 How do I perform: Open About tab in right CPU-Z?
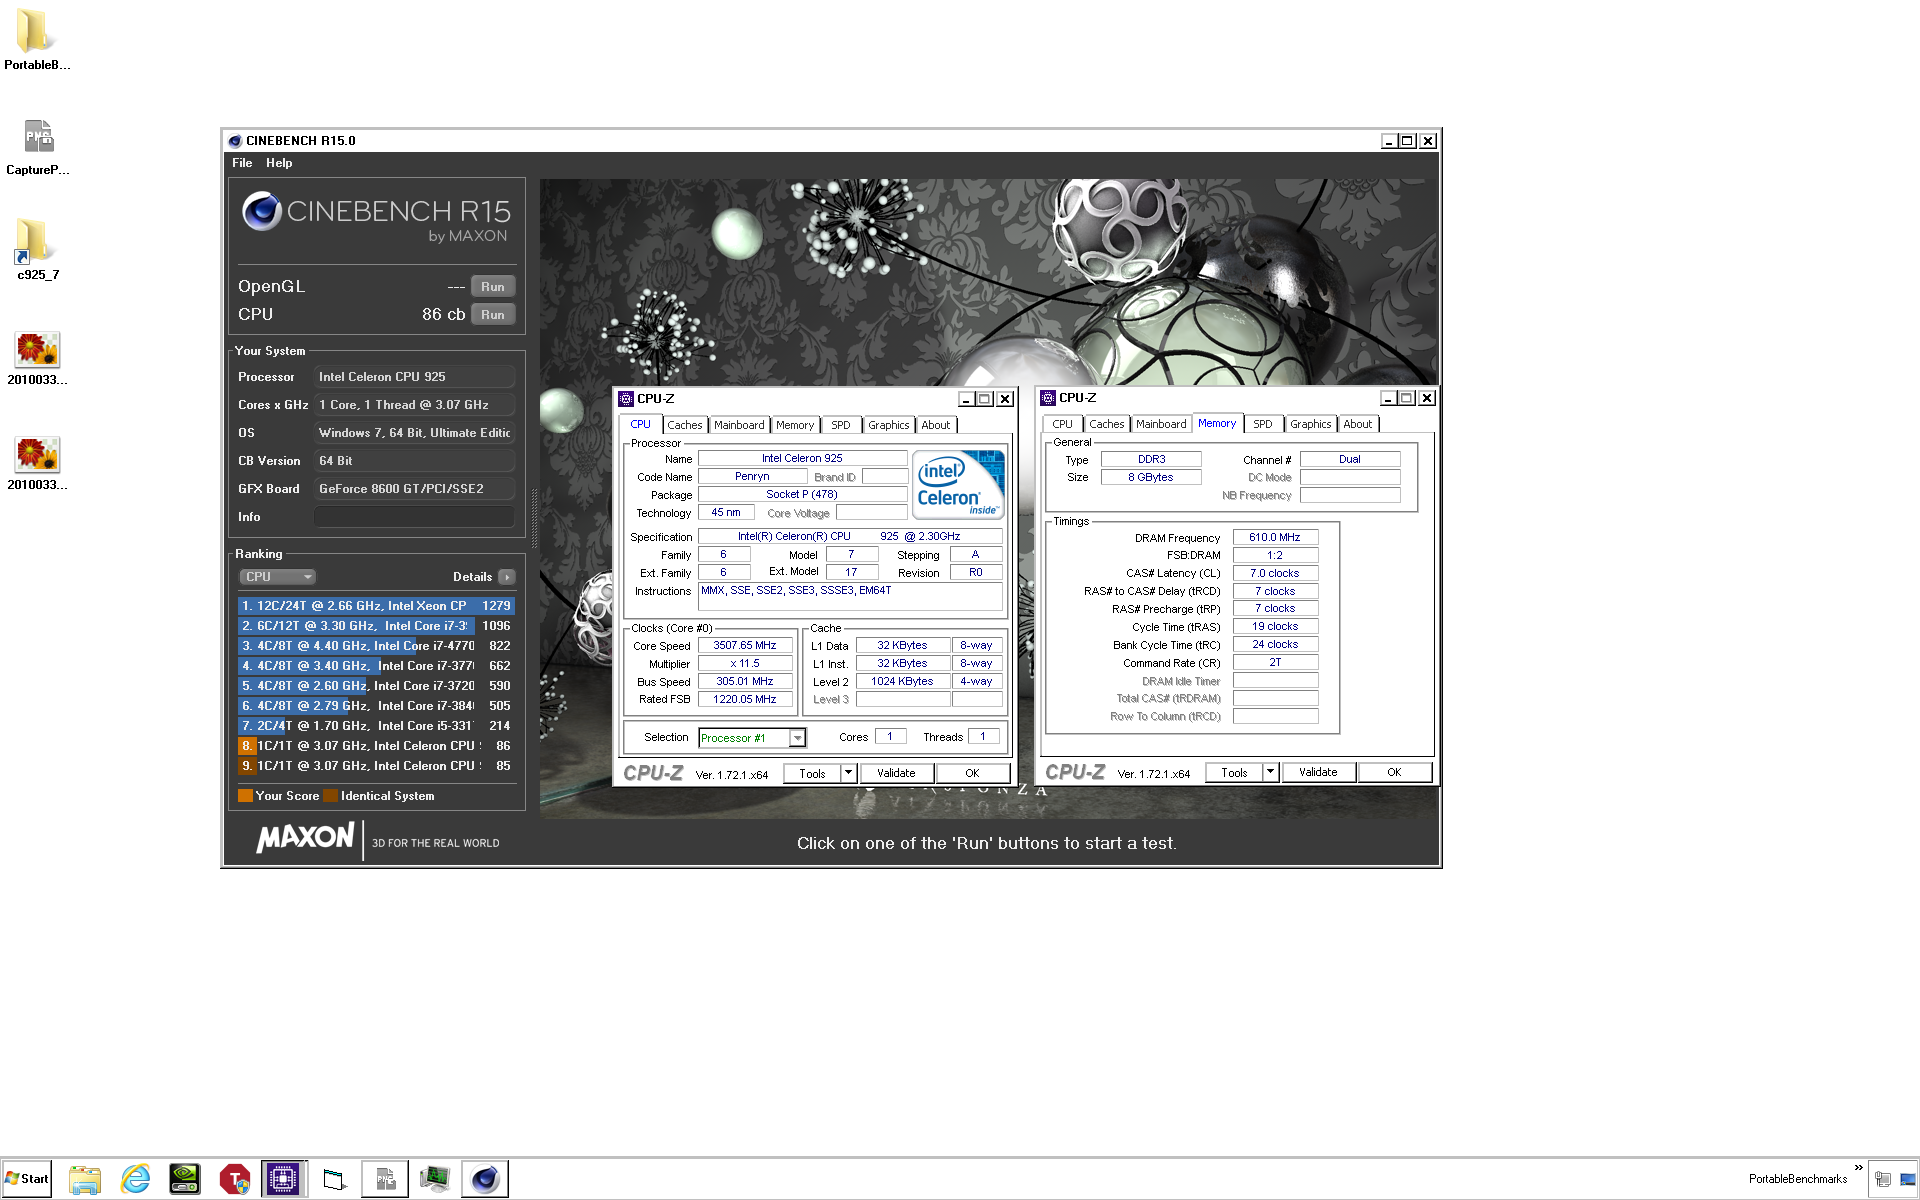tap(1358, 424)
